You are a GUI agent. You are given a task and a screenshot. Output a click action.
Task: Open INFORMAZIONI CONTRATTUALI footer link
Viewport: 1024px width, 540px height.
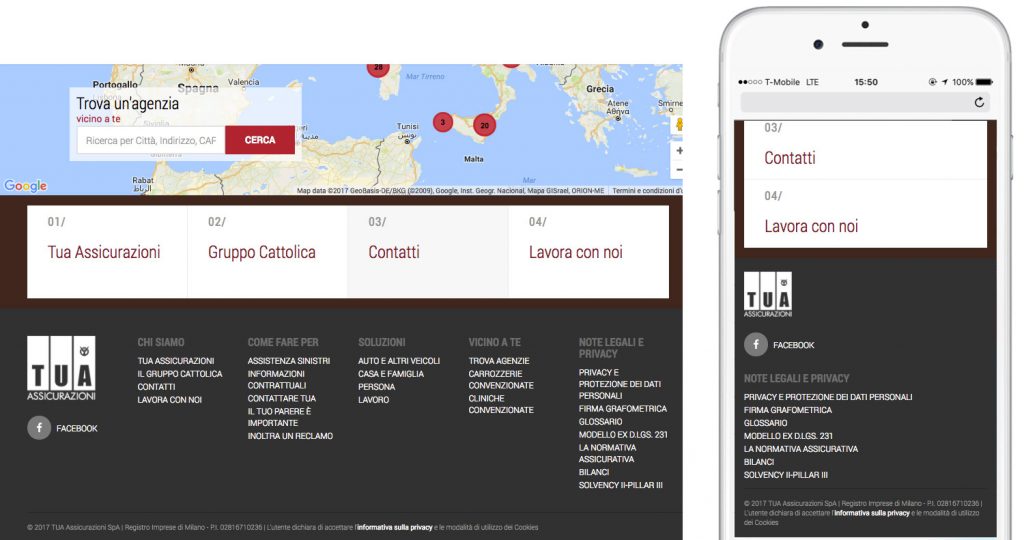tap(277, 380)
